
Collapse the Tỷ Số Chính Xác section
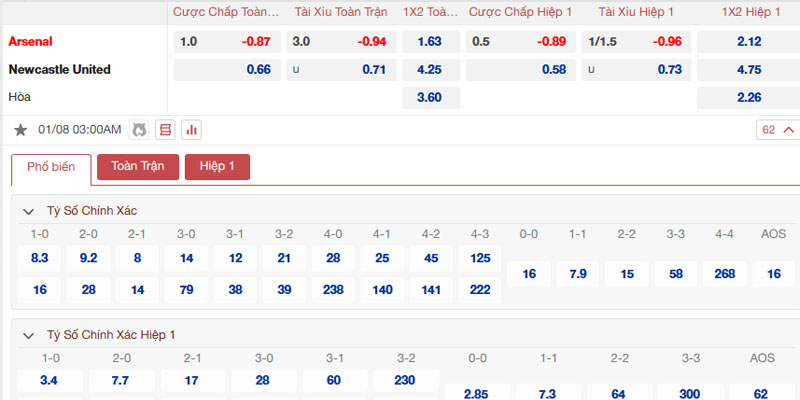[29, 211]
